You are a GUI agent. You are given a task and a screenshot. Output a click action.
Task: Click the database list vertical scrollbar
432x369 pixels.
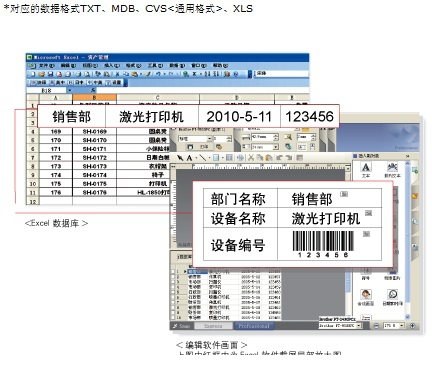pos(349,293)
